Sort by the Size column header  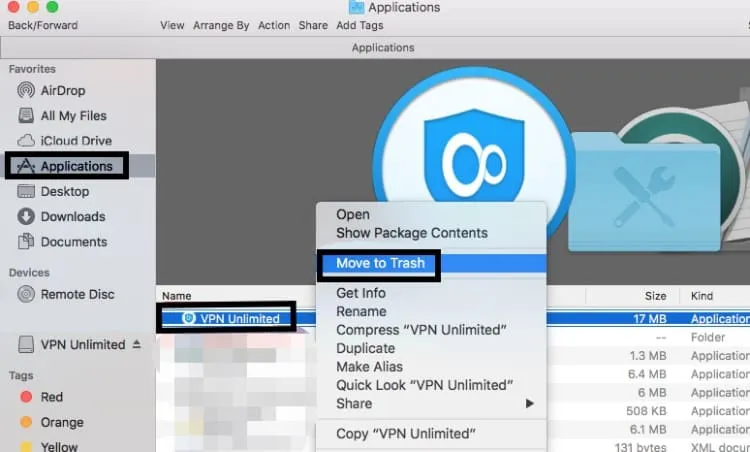click(655, 296)
